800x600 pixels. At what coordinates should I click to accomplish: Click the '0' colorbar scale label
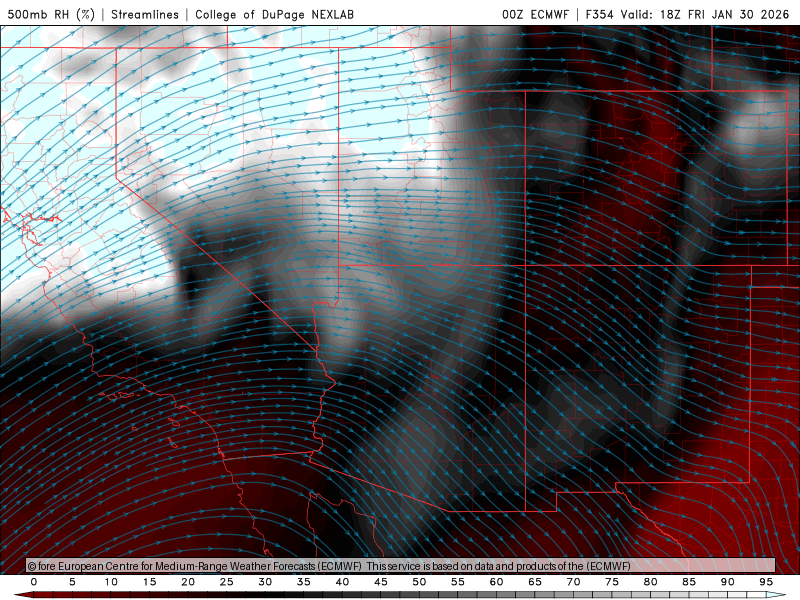[x=34, y=582]
